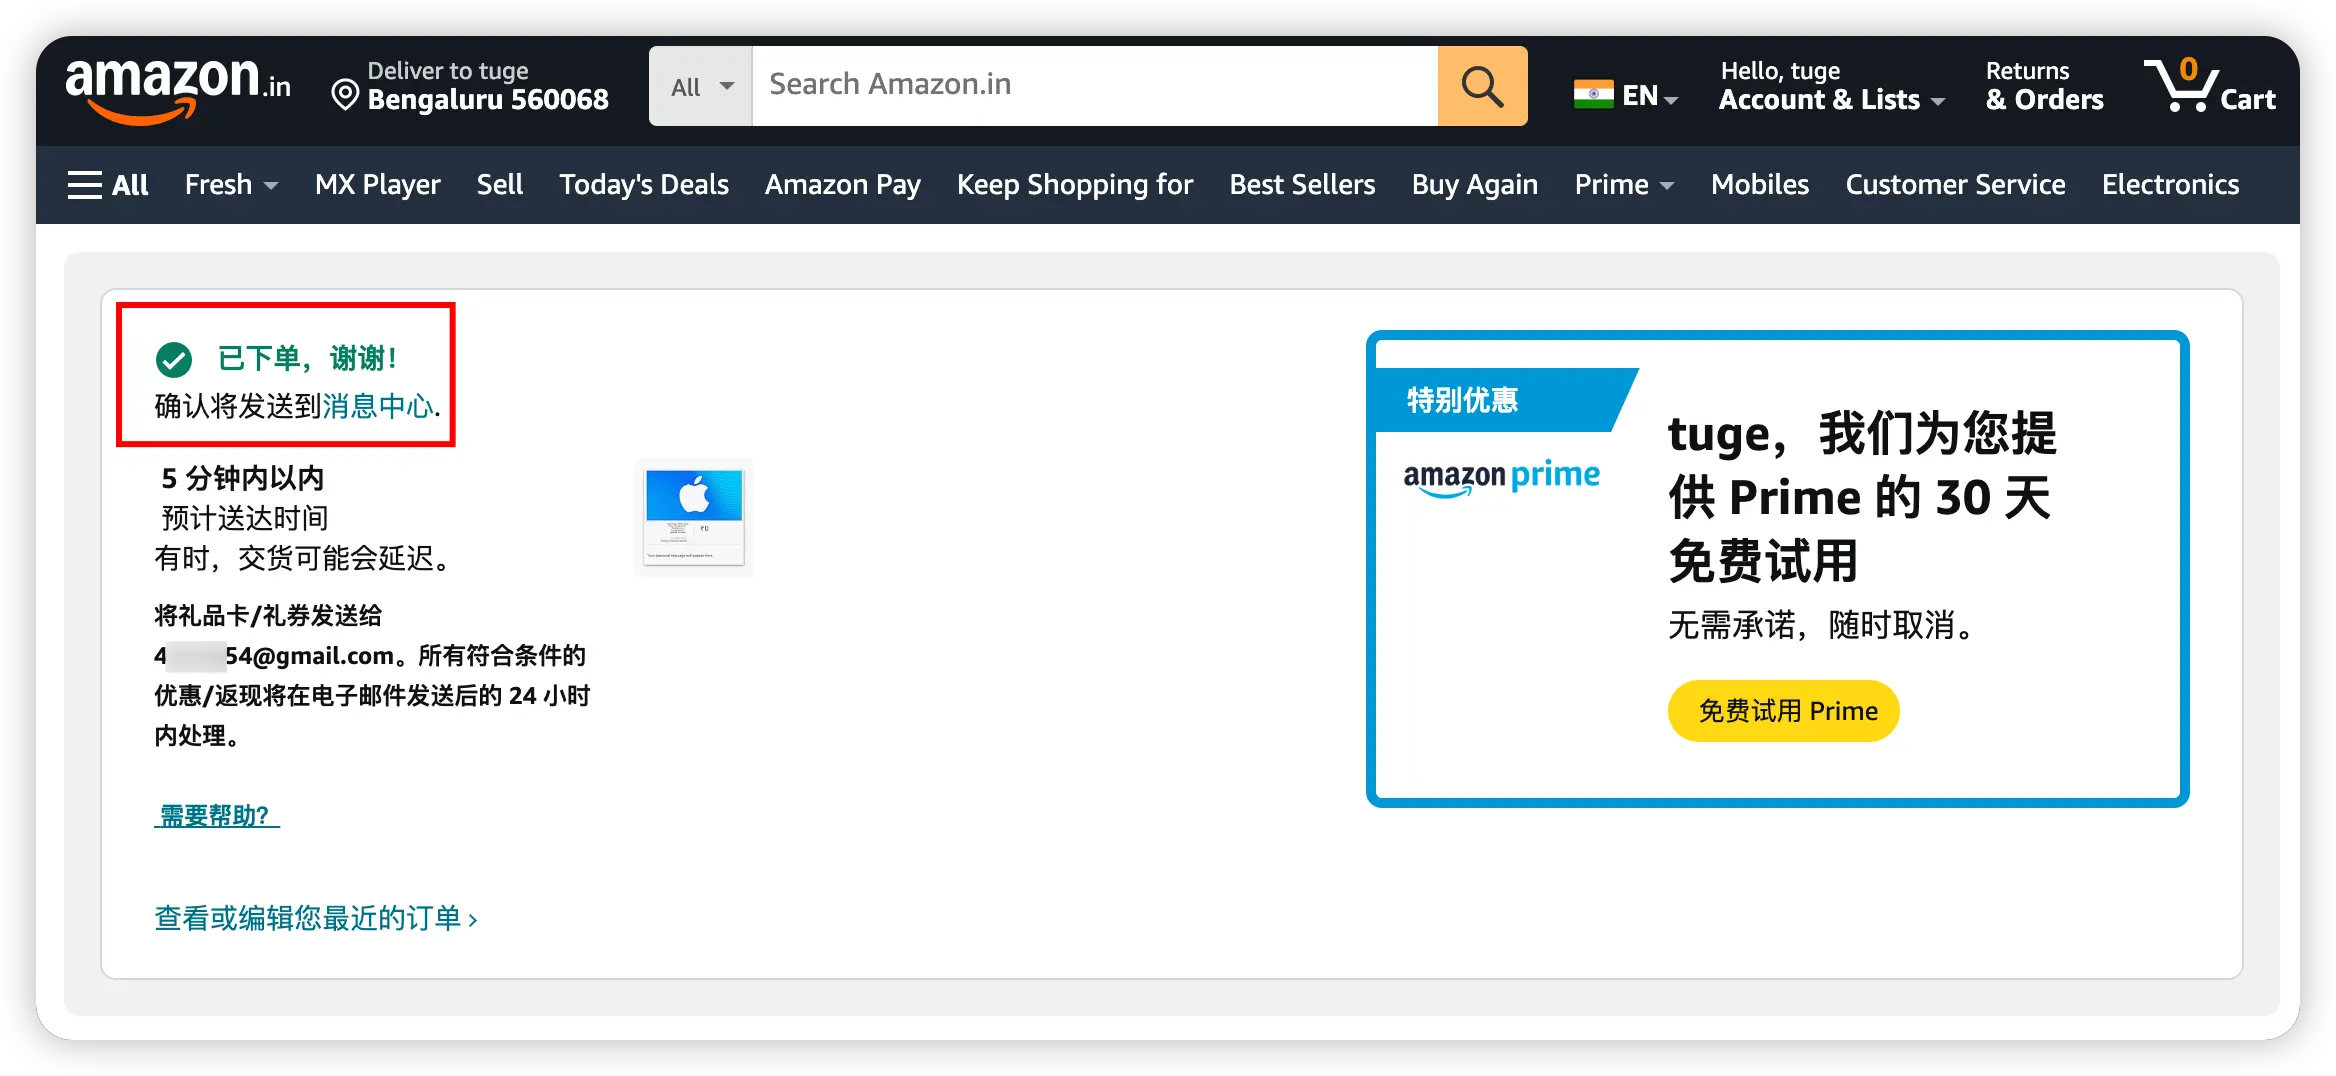Click the India flag language icon
2336x1076 pixels.
pyautogui.click(x=1593, y=95)
